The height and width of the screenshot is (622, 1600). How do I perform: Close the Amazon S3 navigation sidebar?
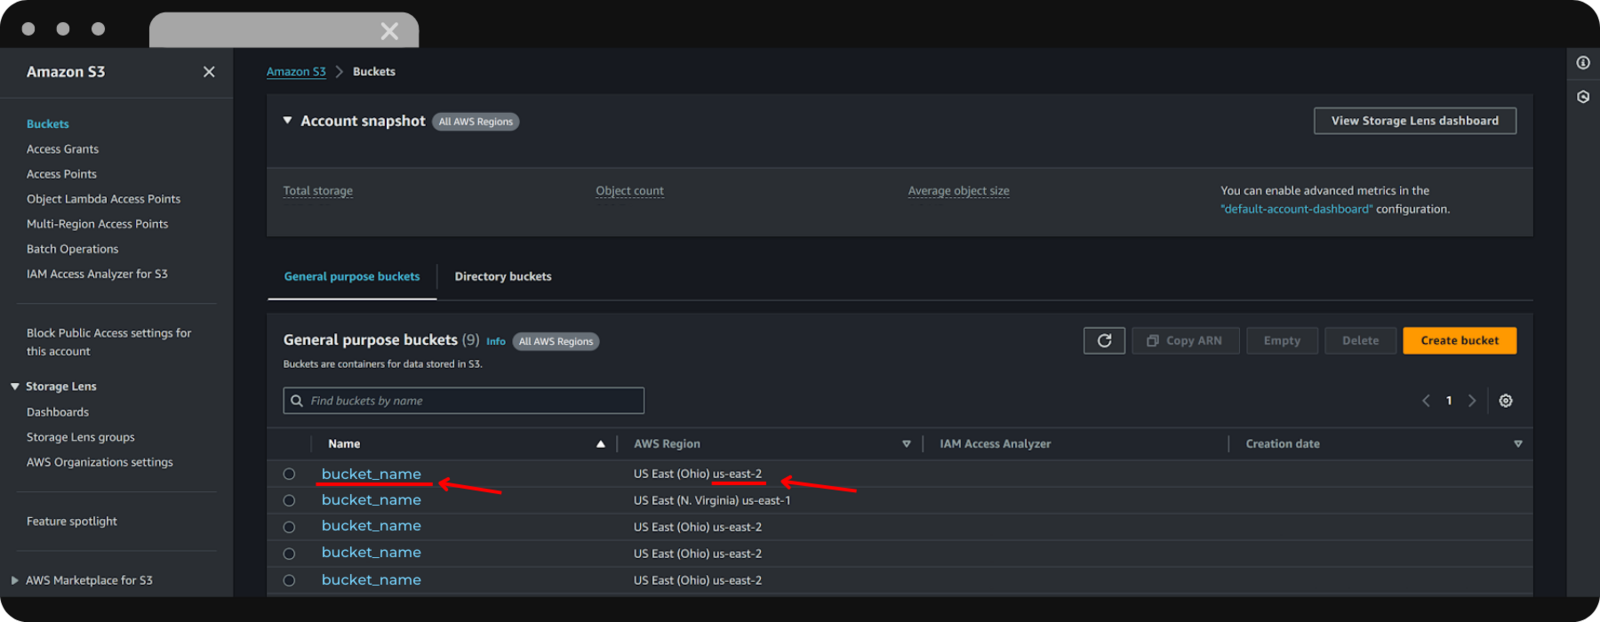pyautogui.click(x=209, y=72)
